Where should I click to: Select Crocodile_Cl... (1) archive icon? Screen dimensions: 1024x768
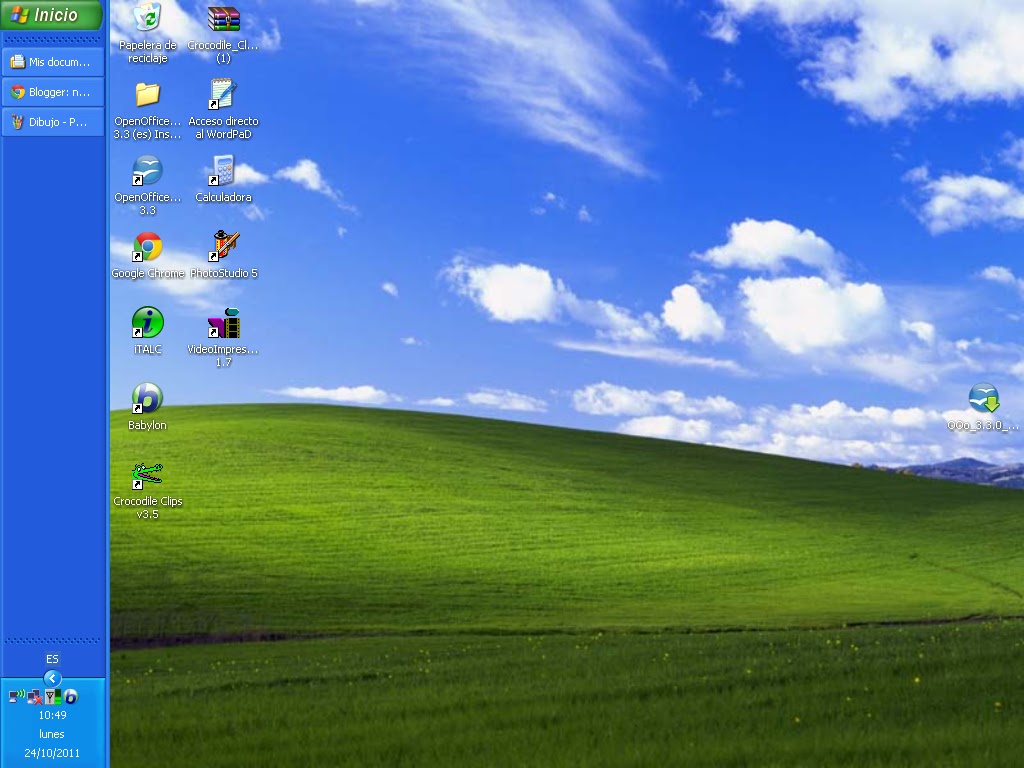223,33
